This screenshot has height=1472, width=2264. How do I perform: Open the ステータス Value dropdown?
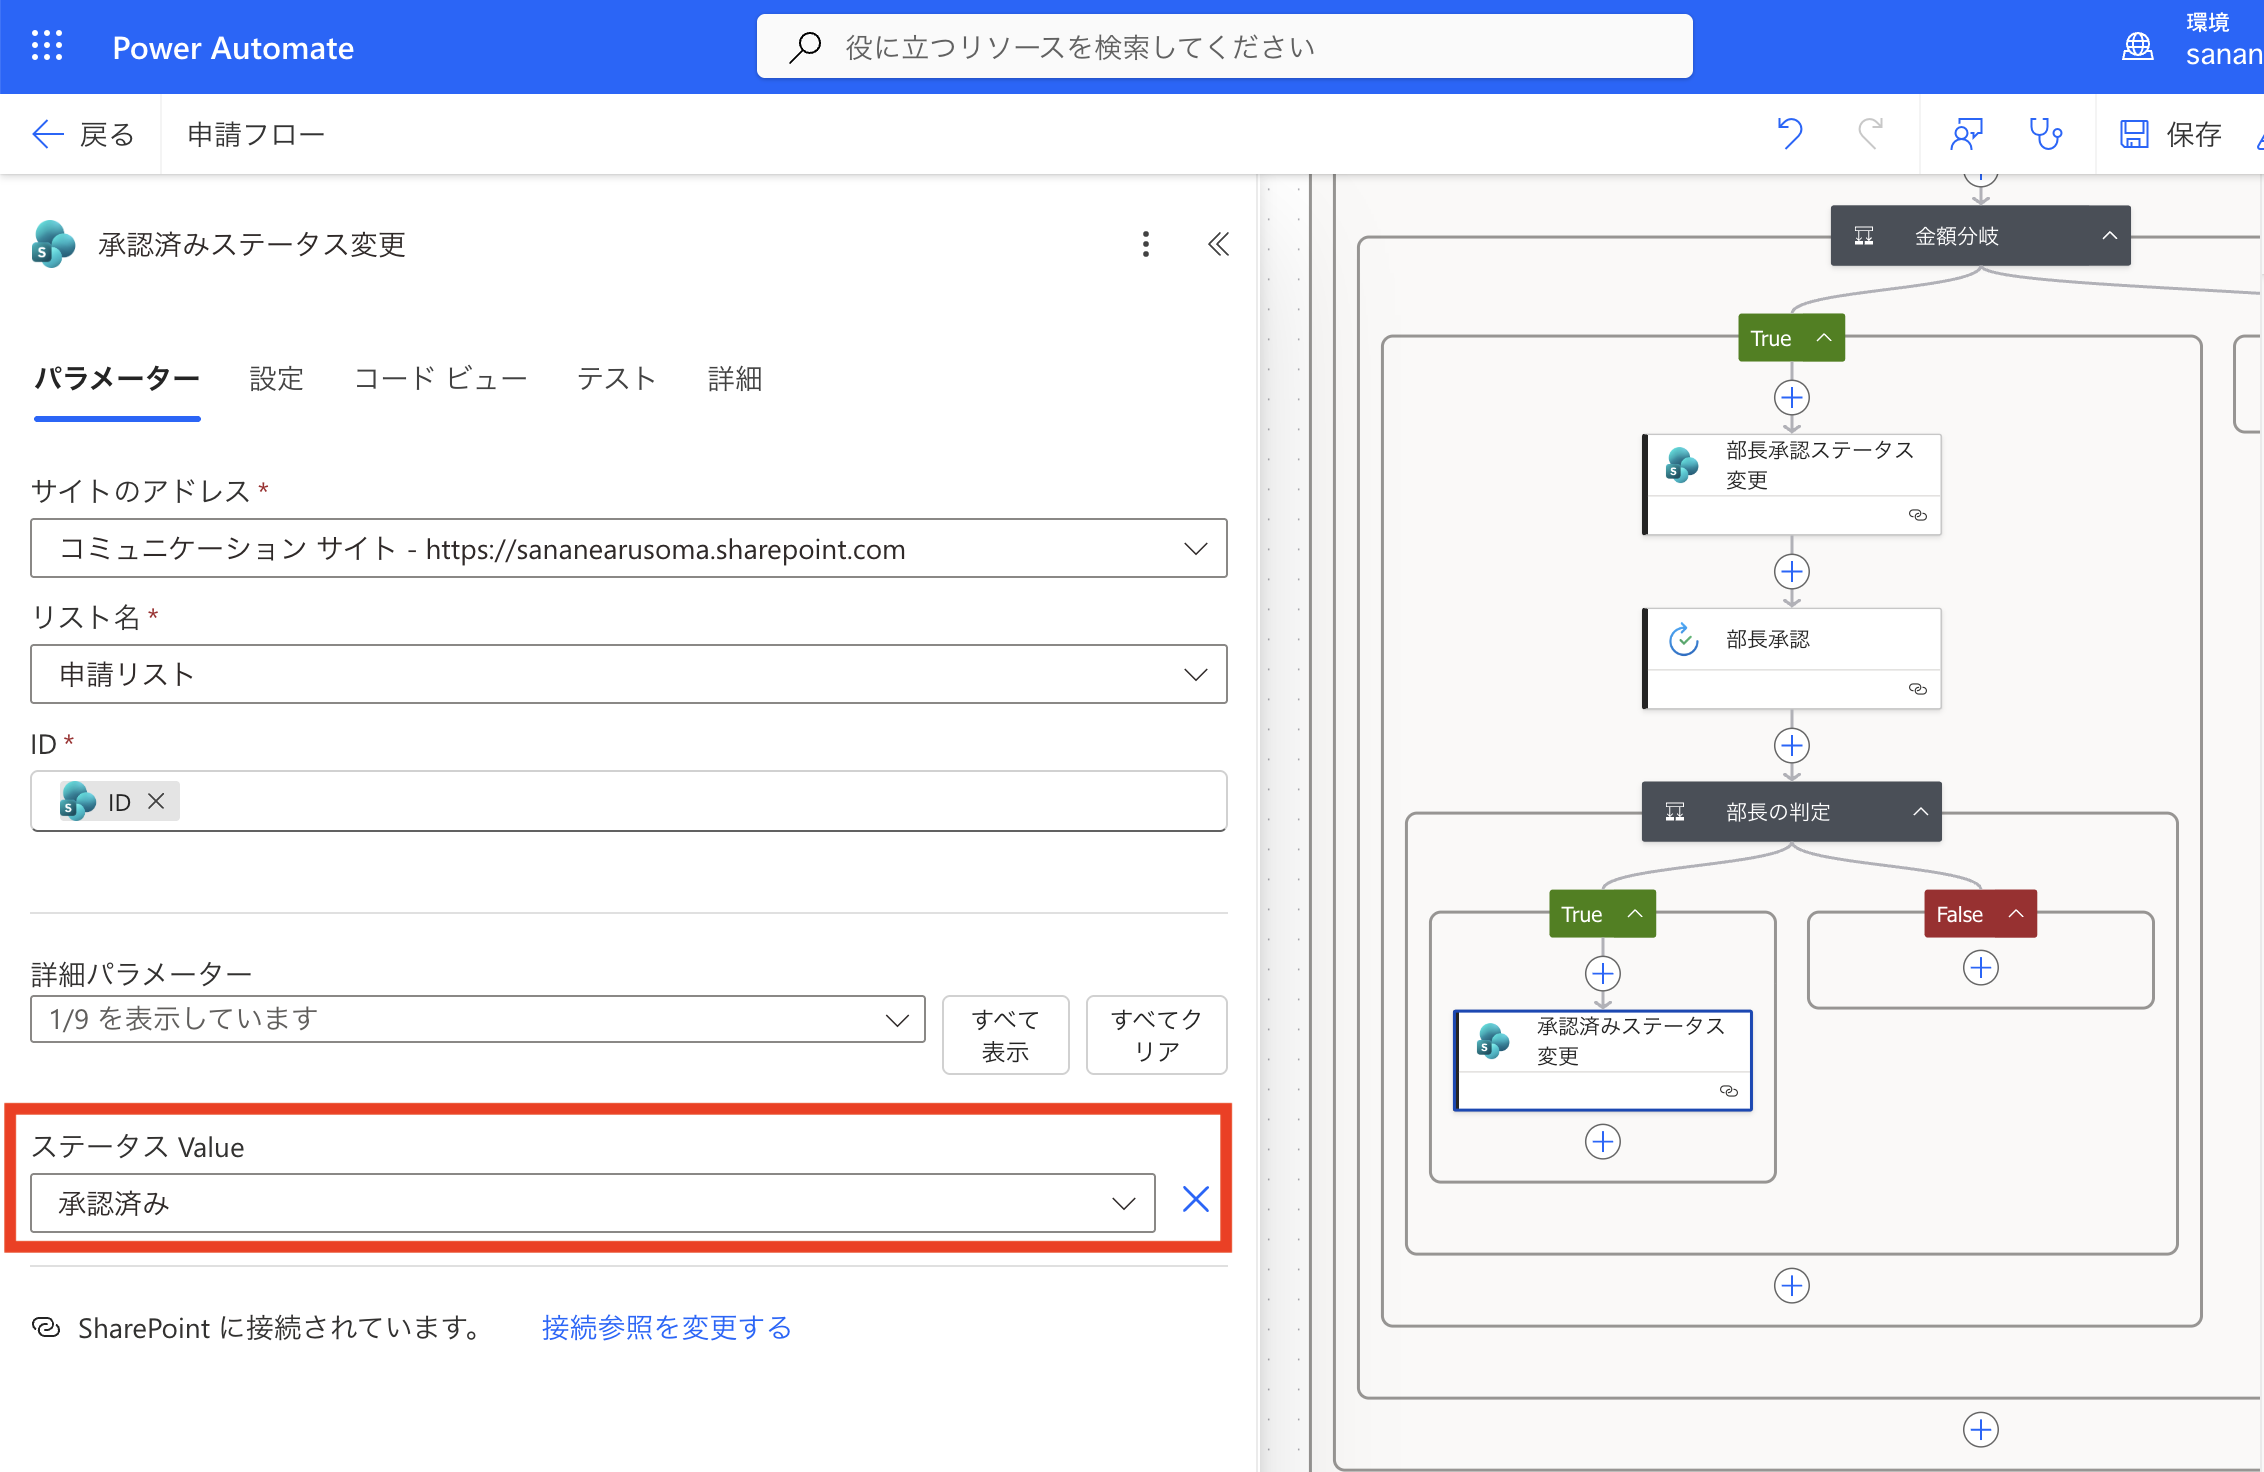click(593, 1203)
